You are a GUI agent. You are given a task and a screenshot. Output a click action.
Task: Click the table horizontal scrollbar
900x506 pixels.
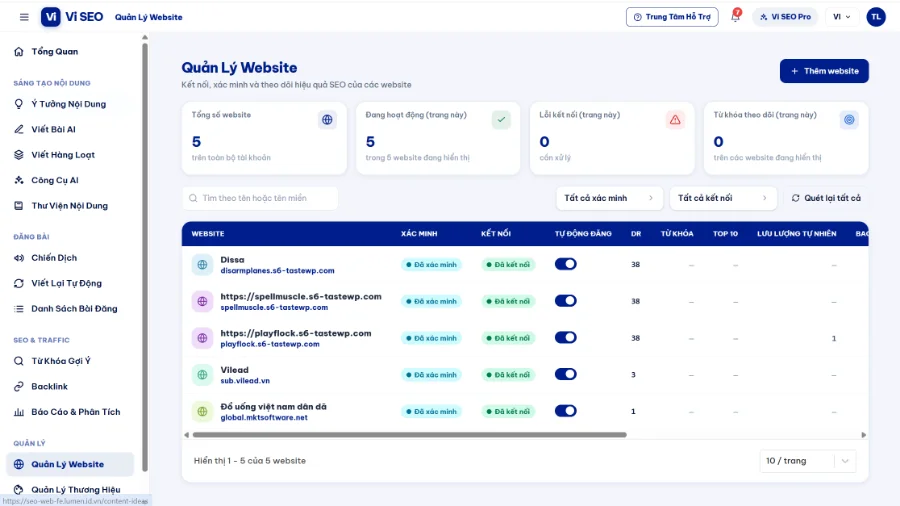[x=409, y=435]
